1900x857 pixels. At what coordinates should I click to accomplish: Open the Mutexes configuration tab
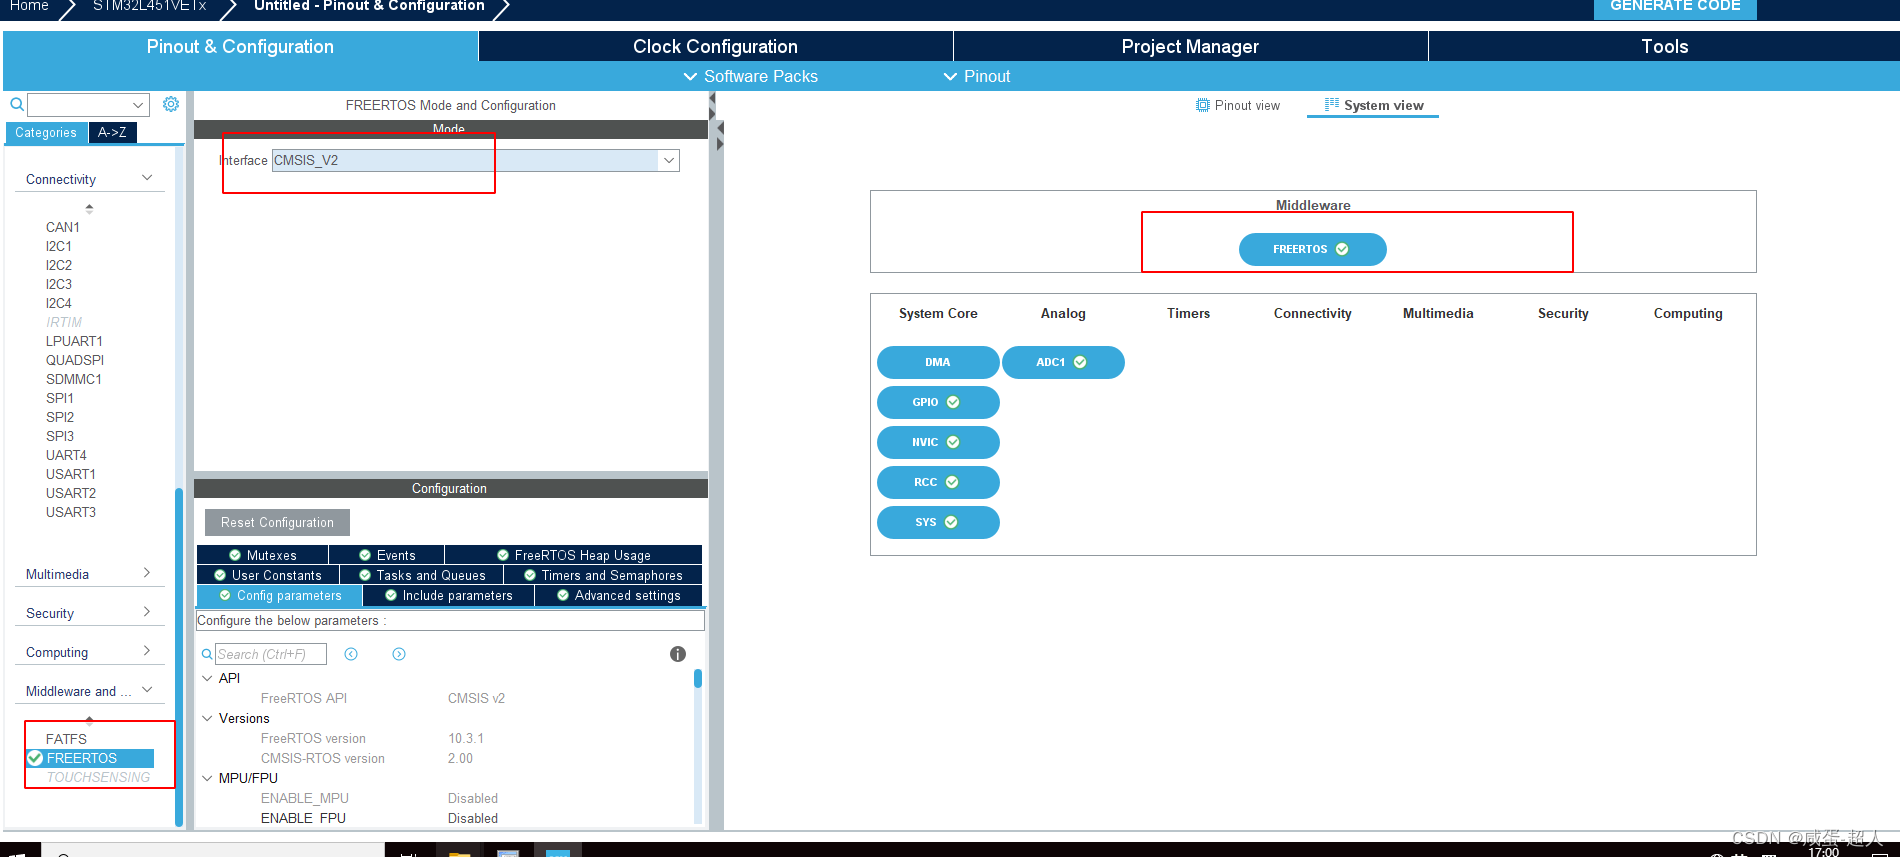[262, 555]
